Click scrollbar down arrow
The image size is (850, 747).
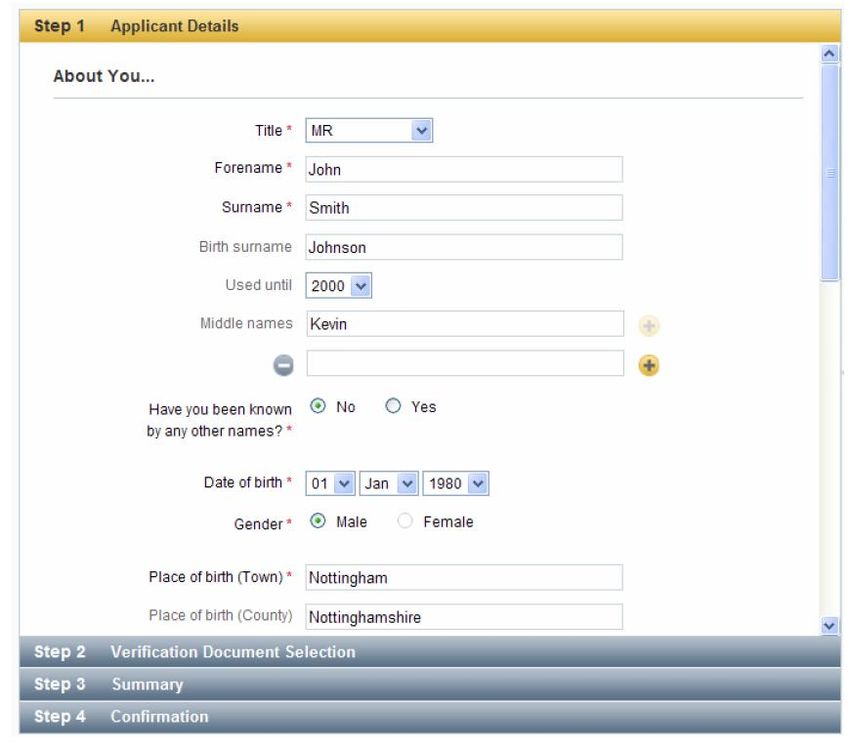(829, 626)
